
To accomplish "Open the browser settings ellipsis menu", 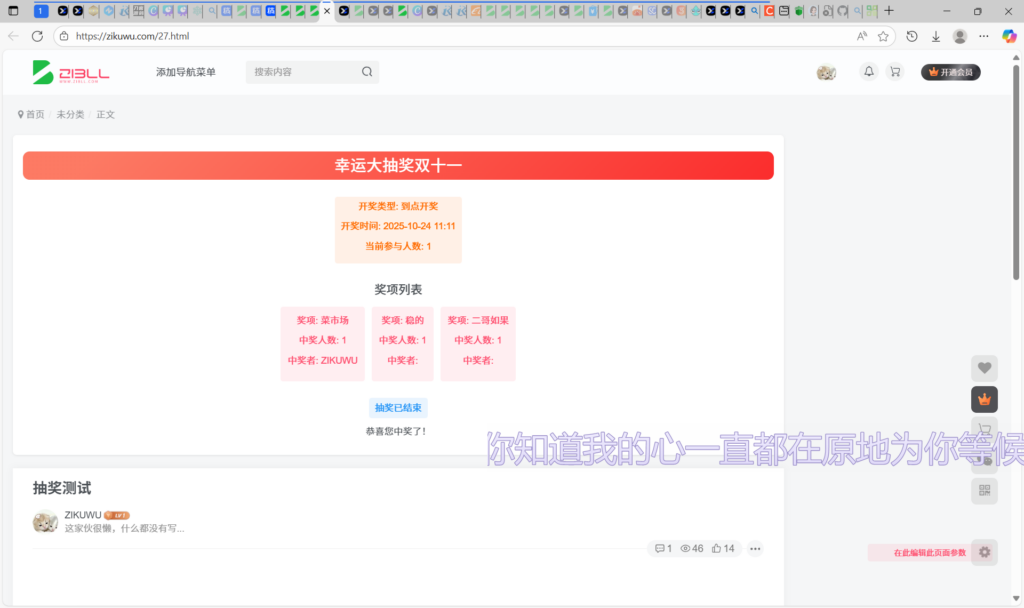I will pyautogui.click(x=983, y=36).
